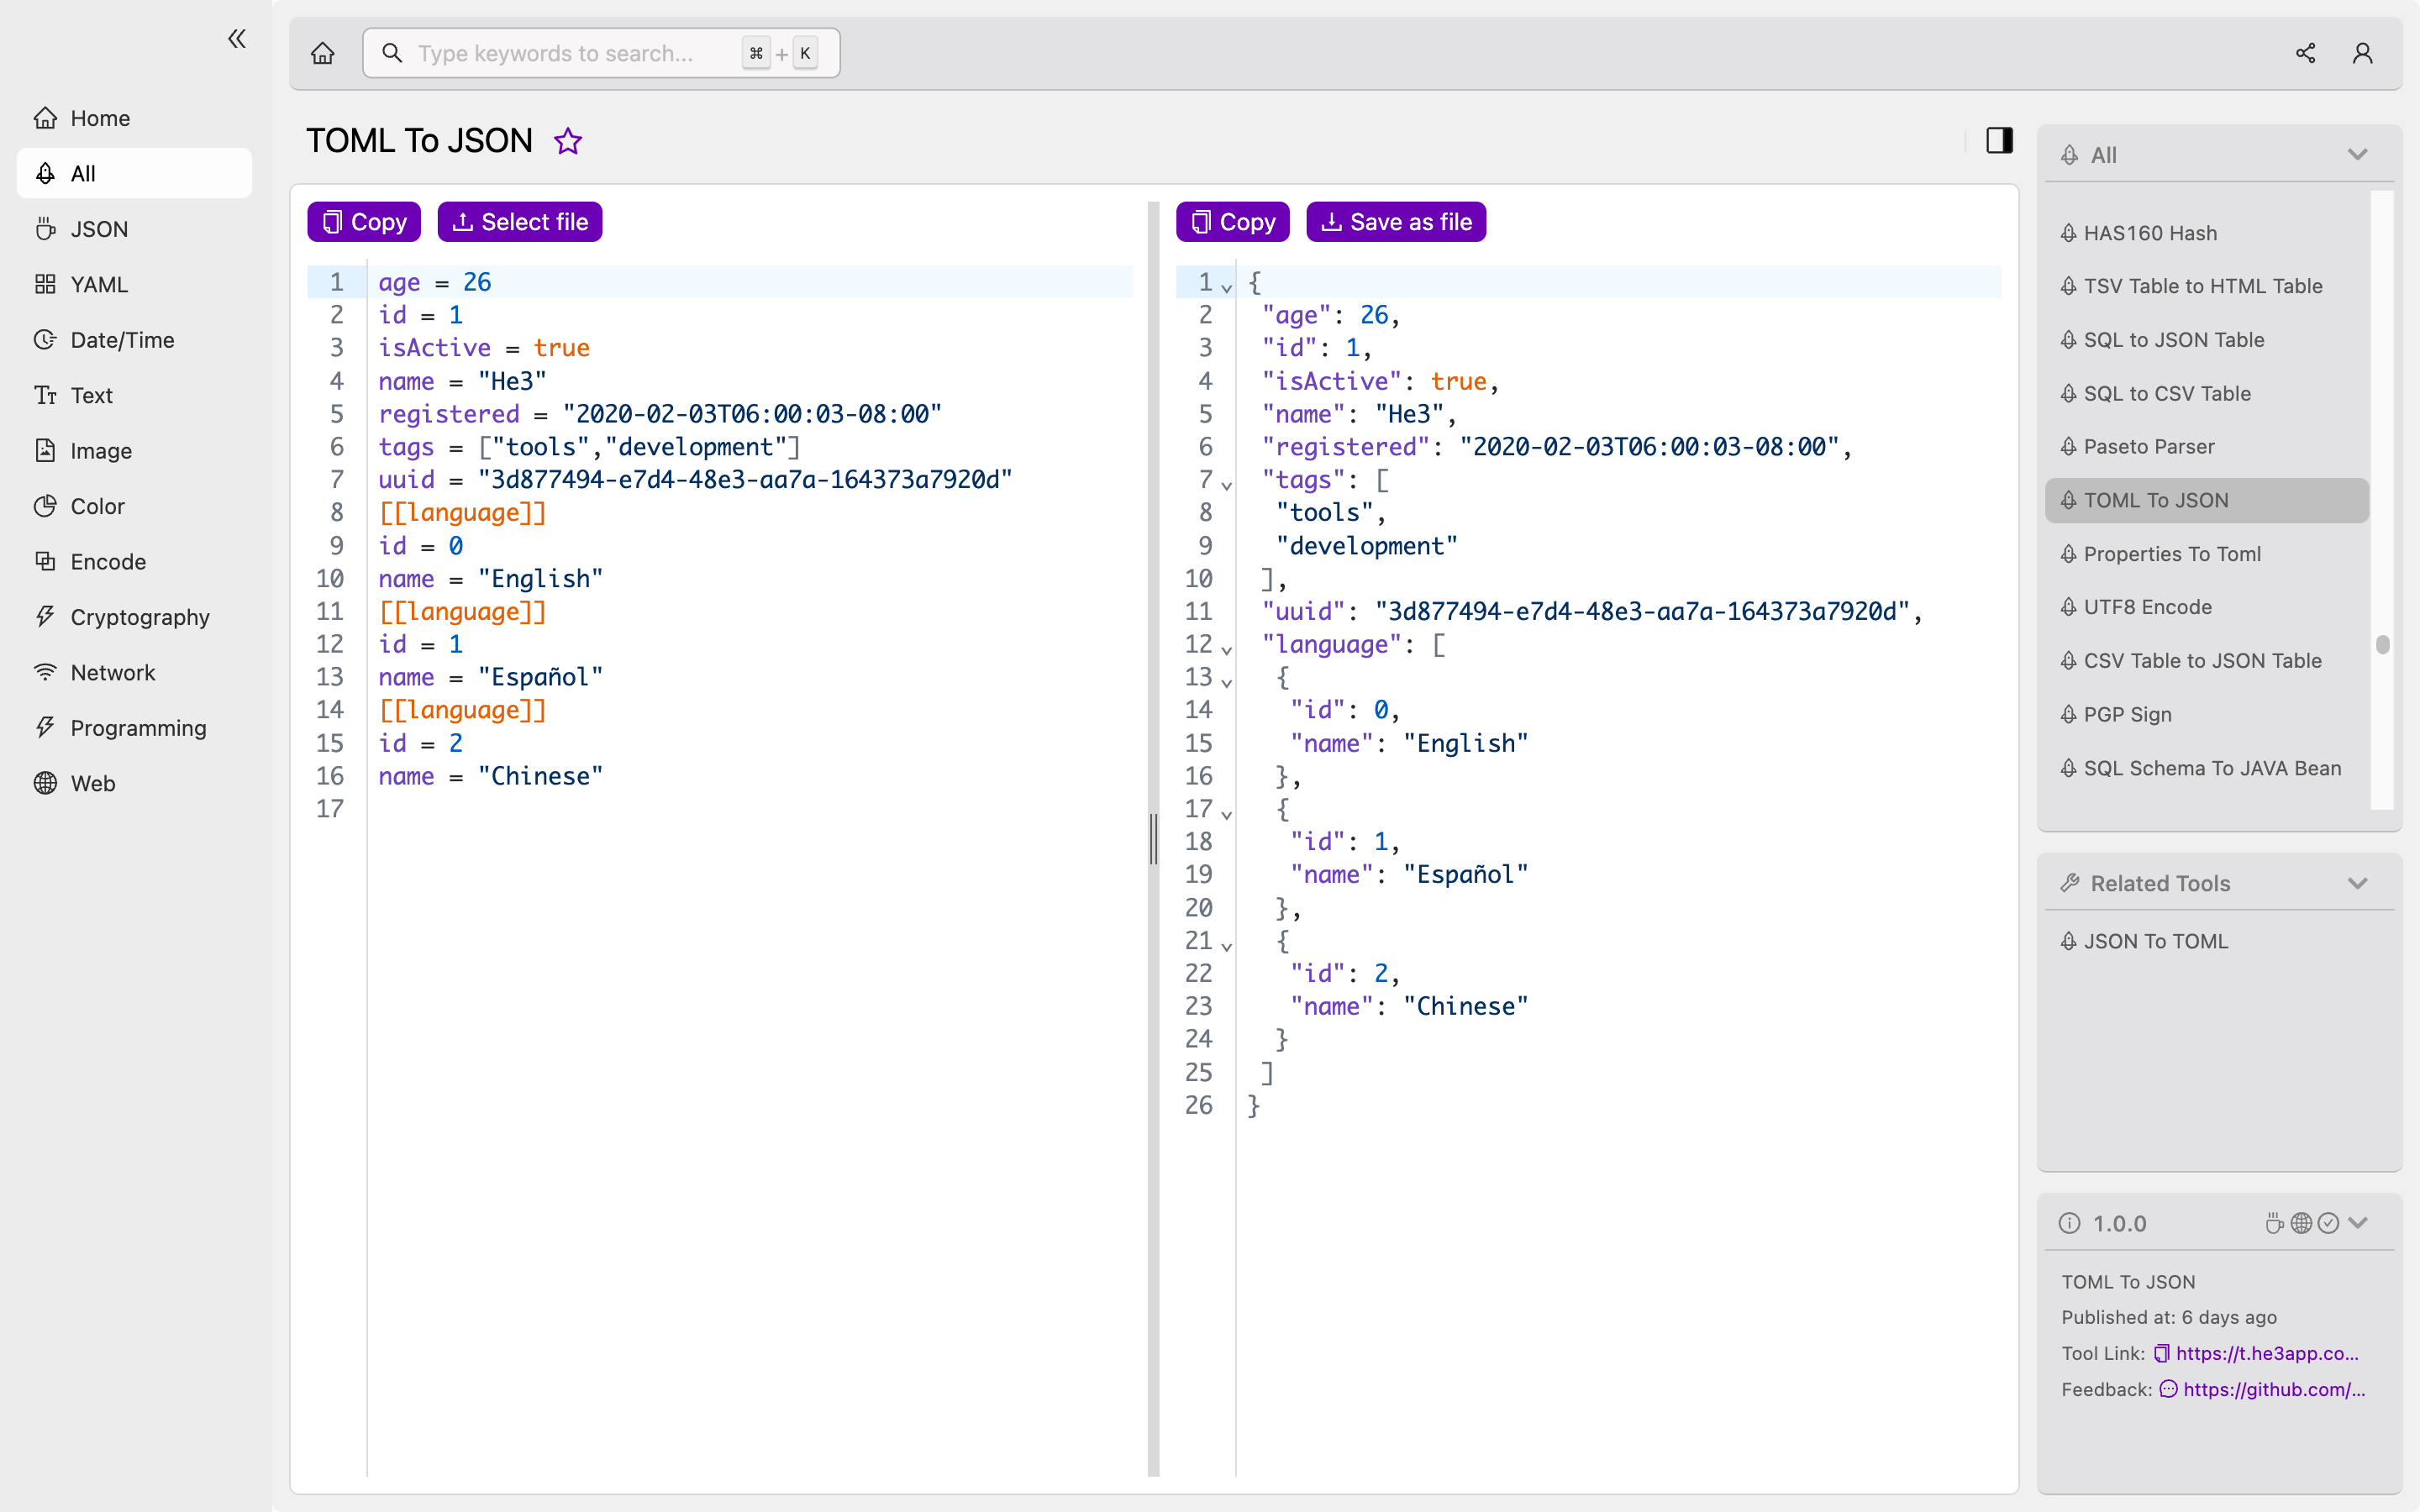Collapse the fold arrow on output line 17
The width and height of the screenshot is (2420, 1512).
[x=1227, y=814]
